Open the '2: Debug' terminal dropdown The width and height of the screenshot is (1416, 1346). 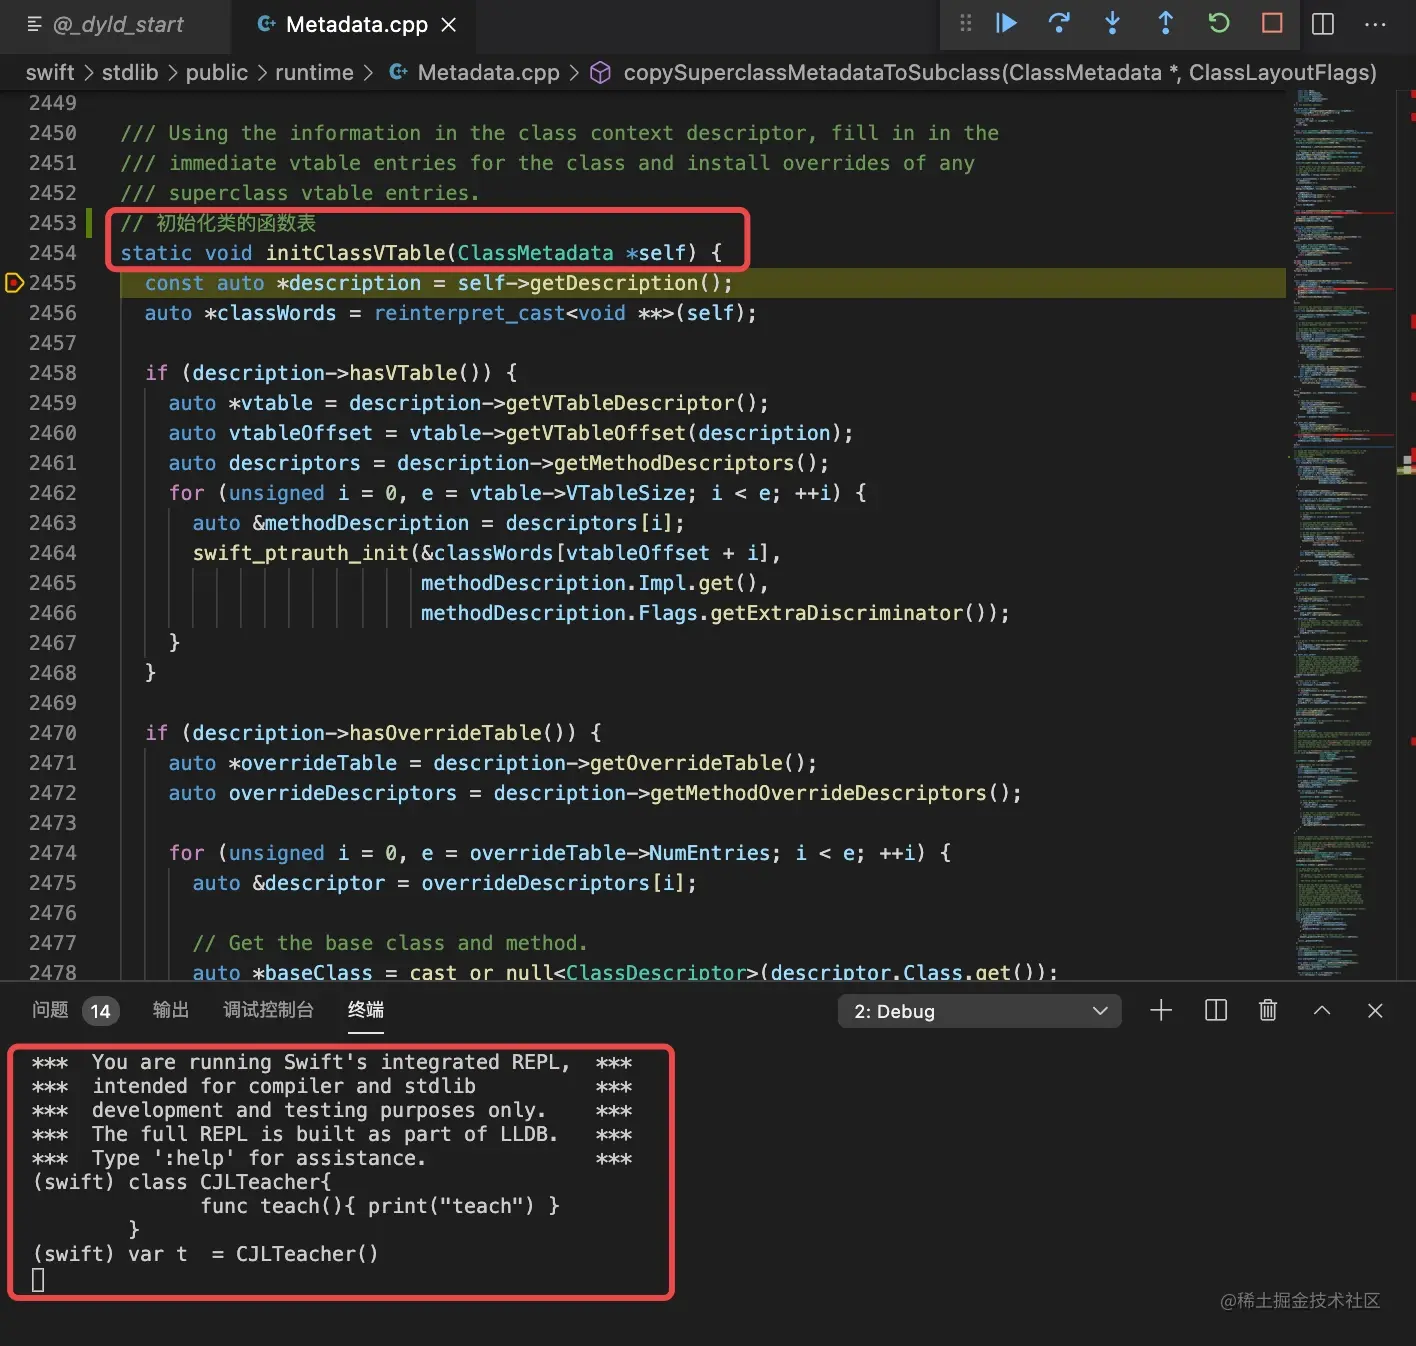point(980,1011)
